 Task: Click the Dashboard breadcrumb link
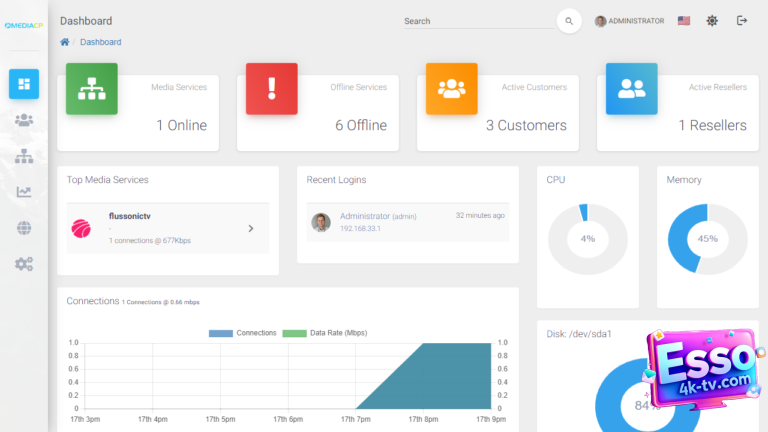[x=100, y=42]
